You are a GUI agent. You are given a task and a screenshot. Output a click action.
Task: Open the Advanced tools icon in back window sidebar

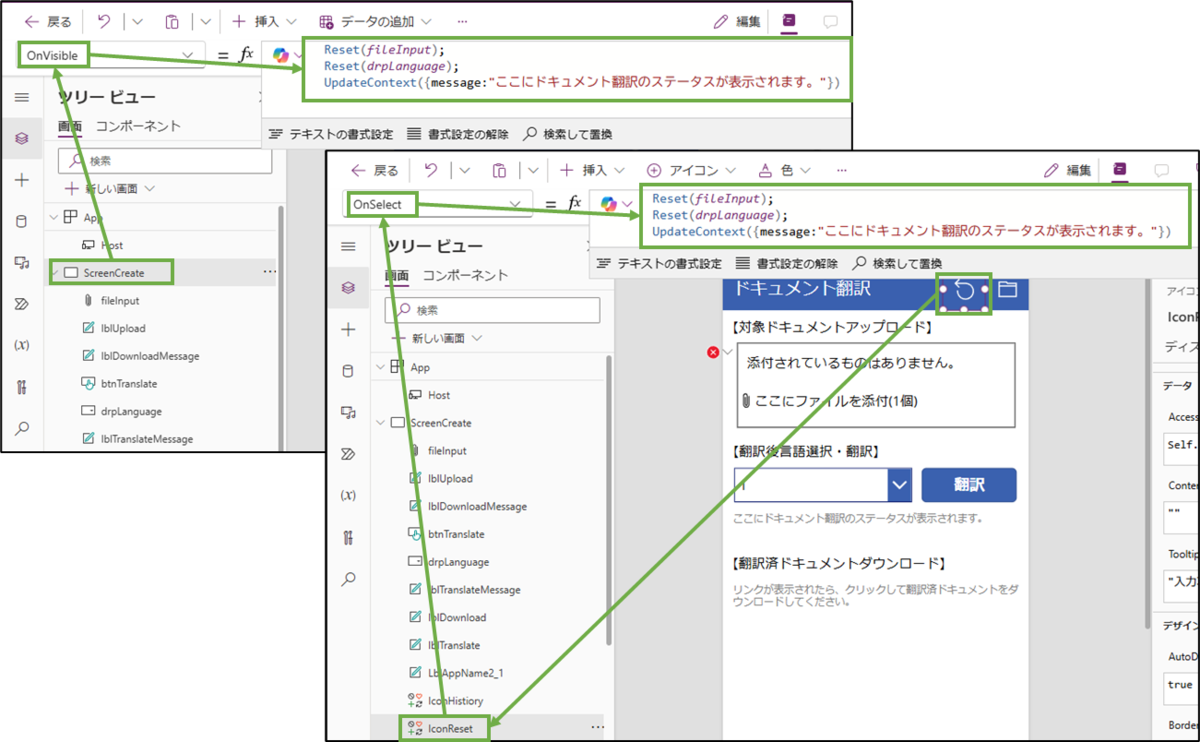point(22,387)
